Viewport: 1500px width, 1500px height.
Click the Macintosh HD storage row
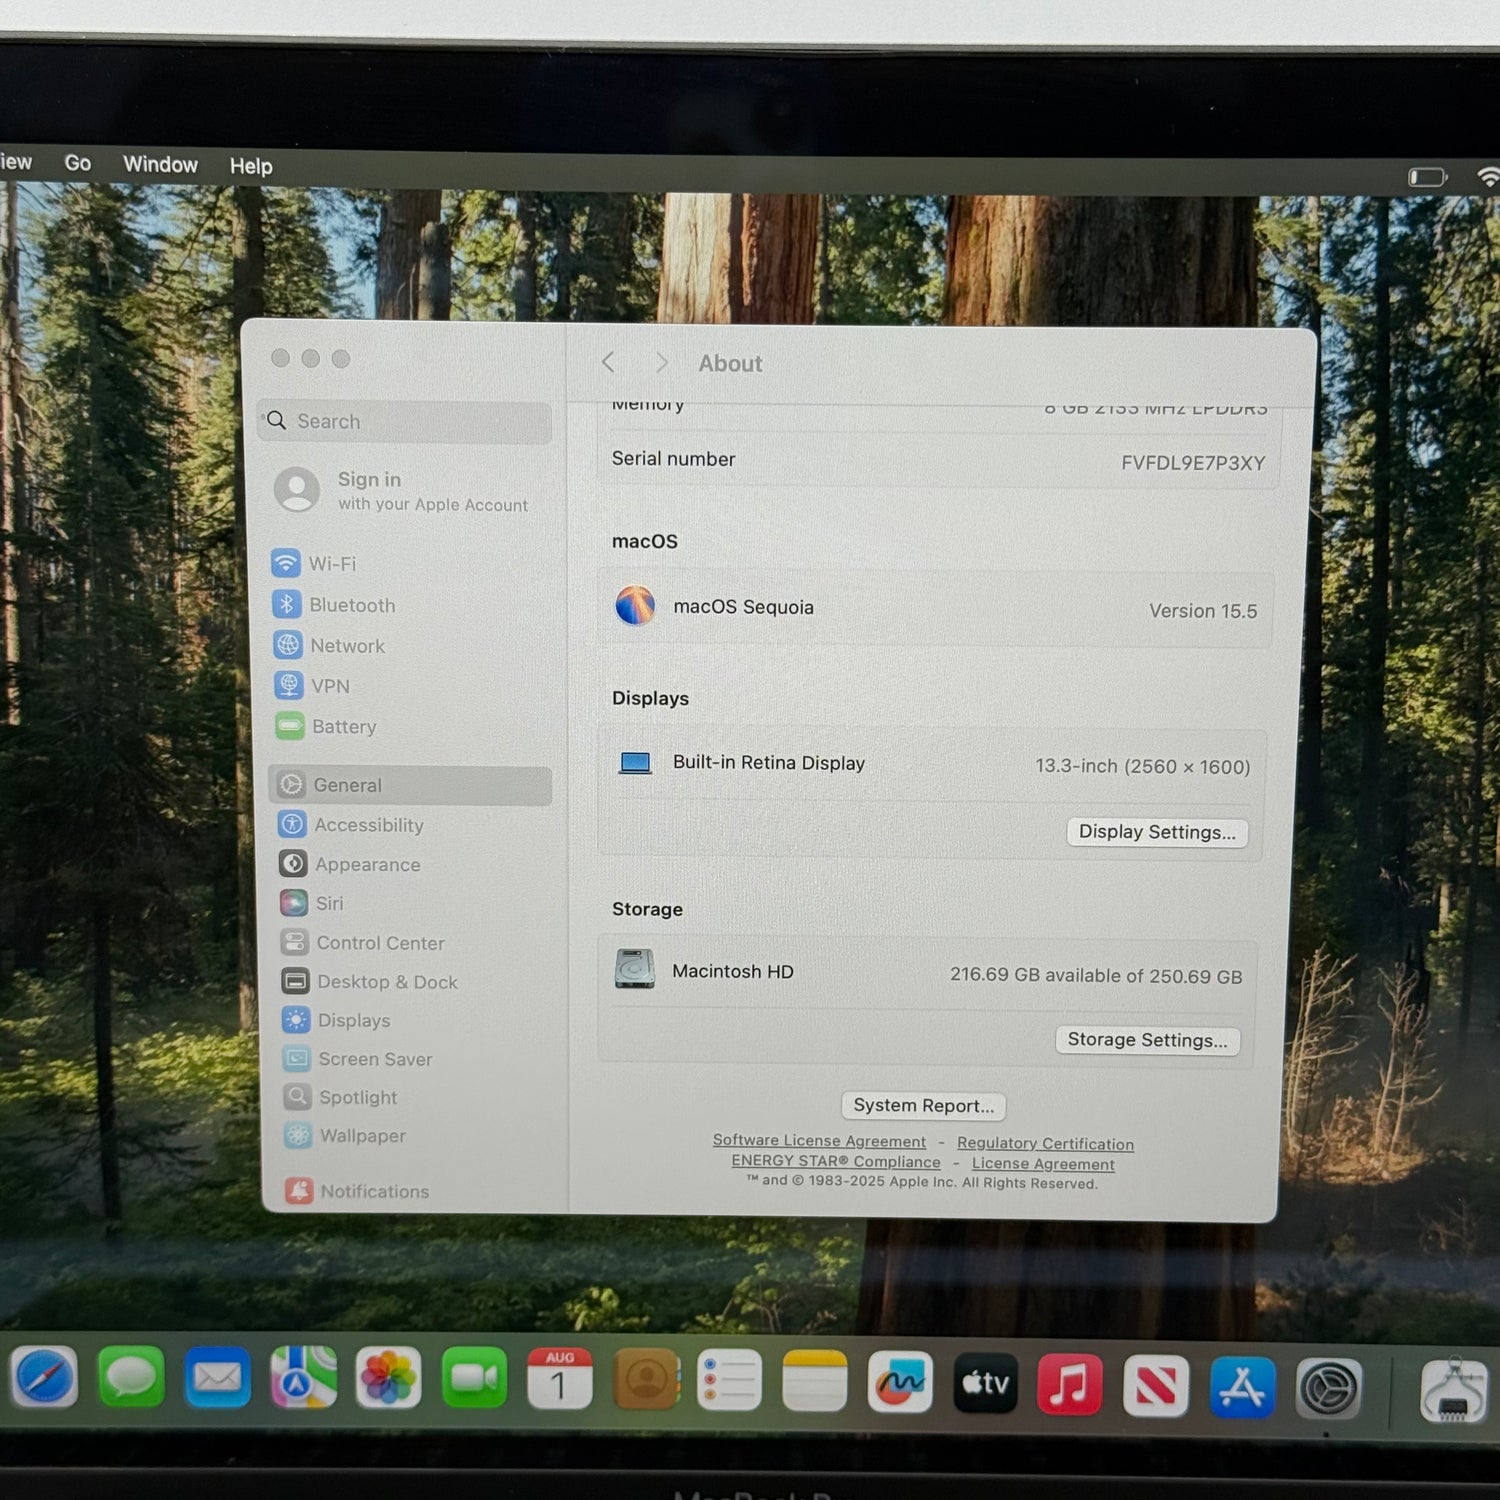[x=928, y=973]
